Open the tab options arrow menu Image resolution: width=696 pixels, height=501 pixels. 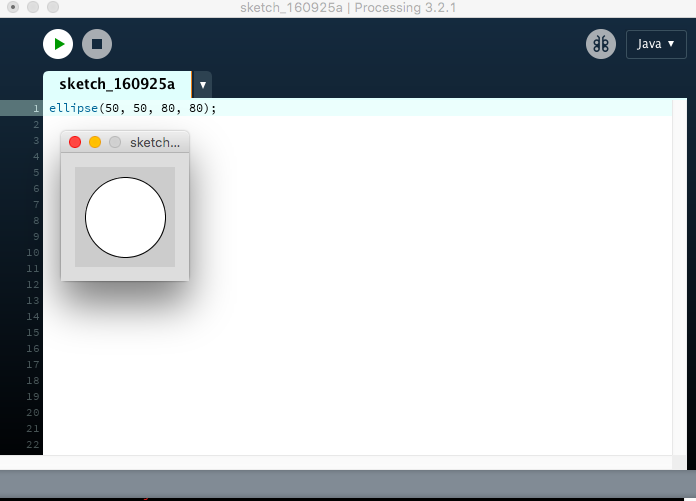202,85
